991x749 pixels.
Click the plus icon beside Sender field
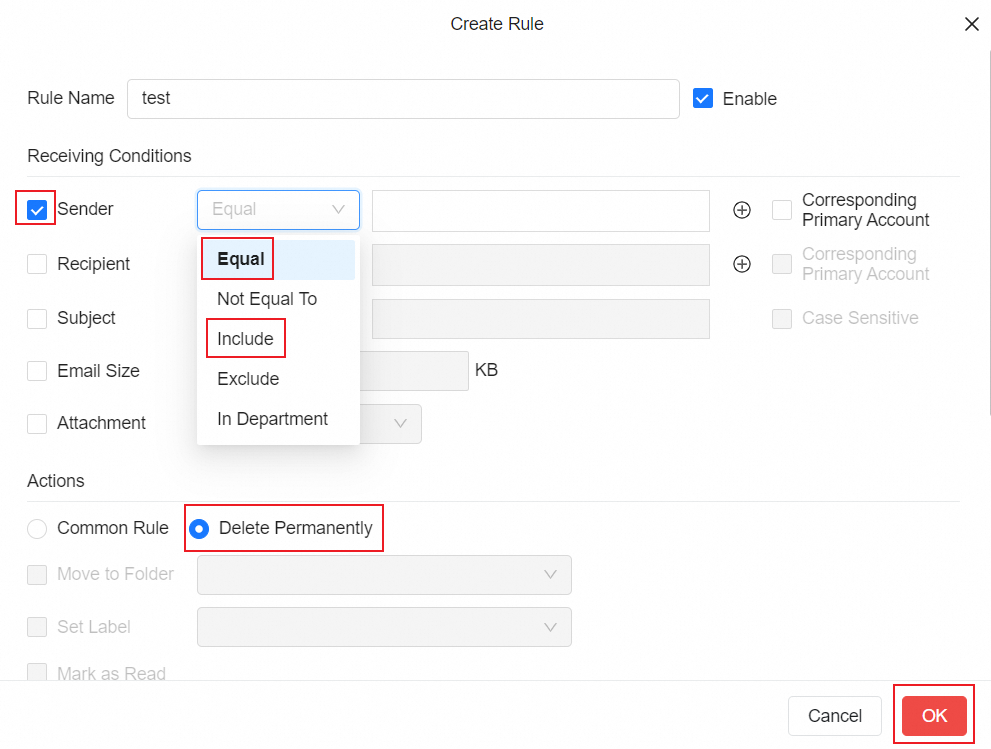(742, 210)
